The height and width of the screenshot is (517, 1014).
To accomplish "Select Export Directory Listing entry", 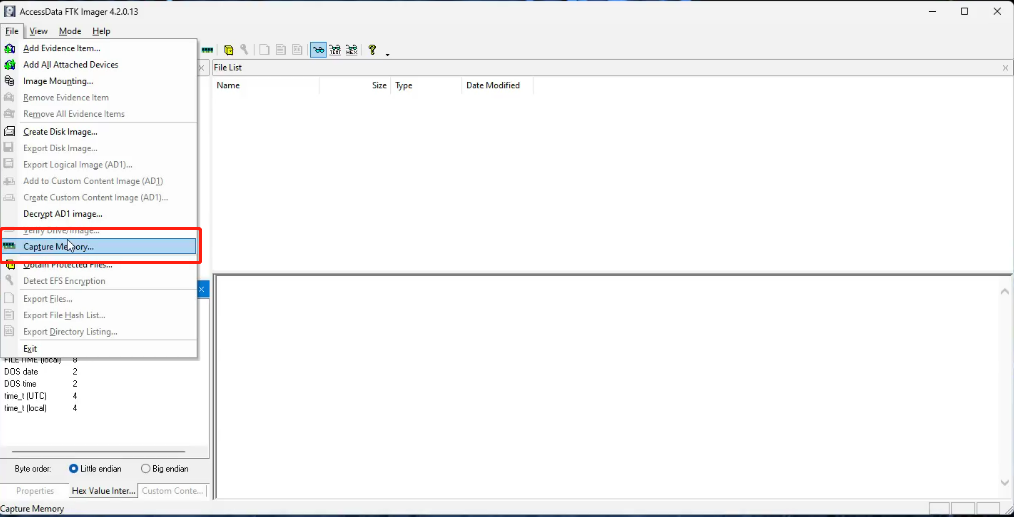I will pyautogui.click(x=99, y=332).
